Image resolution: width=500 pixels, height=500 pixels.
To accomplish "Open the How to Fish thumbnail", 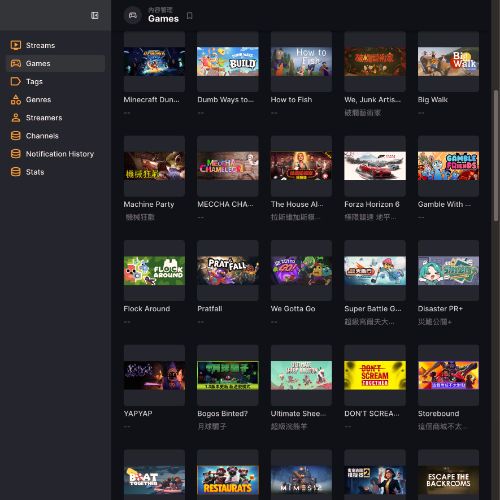I will [301, 61].
